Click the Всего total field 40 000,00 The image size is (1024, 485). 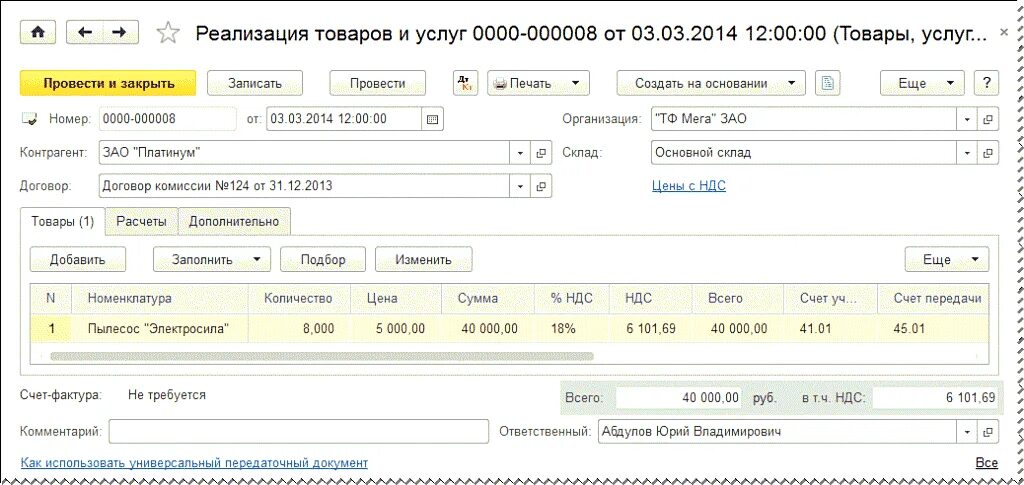click(x=679, y=397)
